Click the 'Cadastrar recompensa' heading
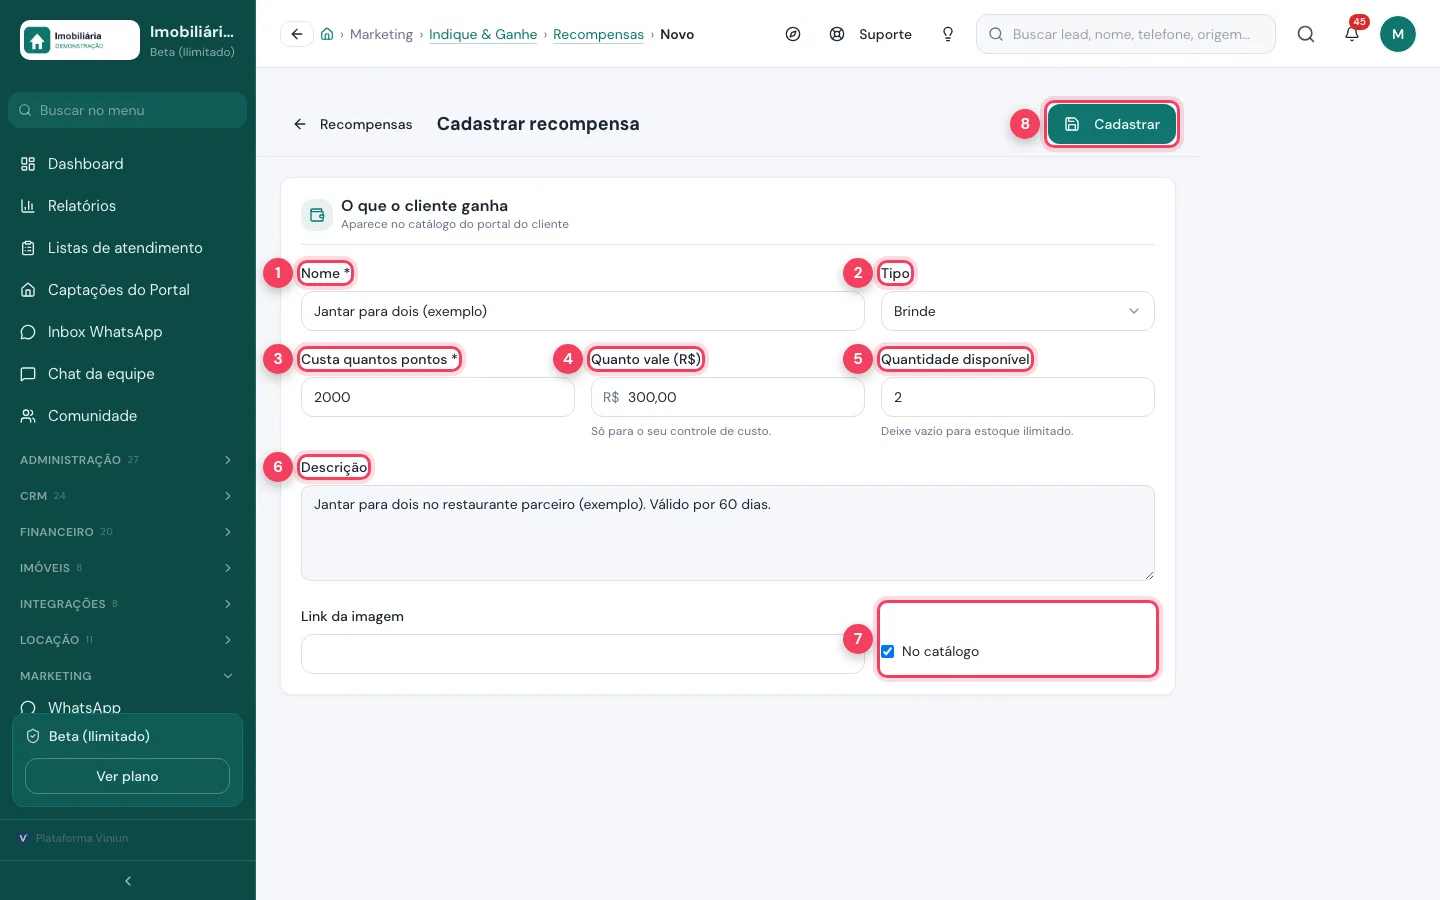Screen dimensions: 1440x900 click(x=538, y=124)
